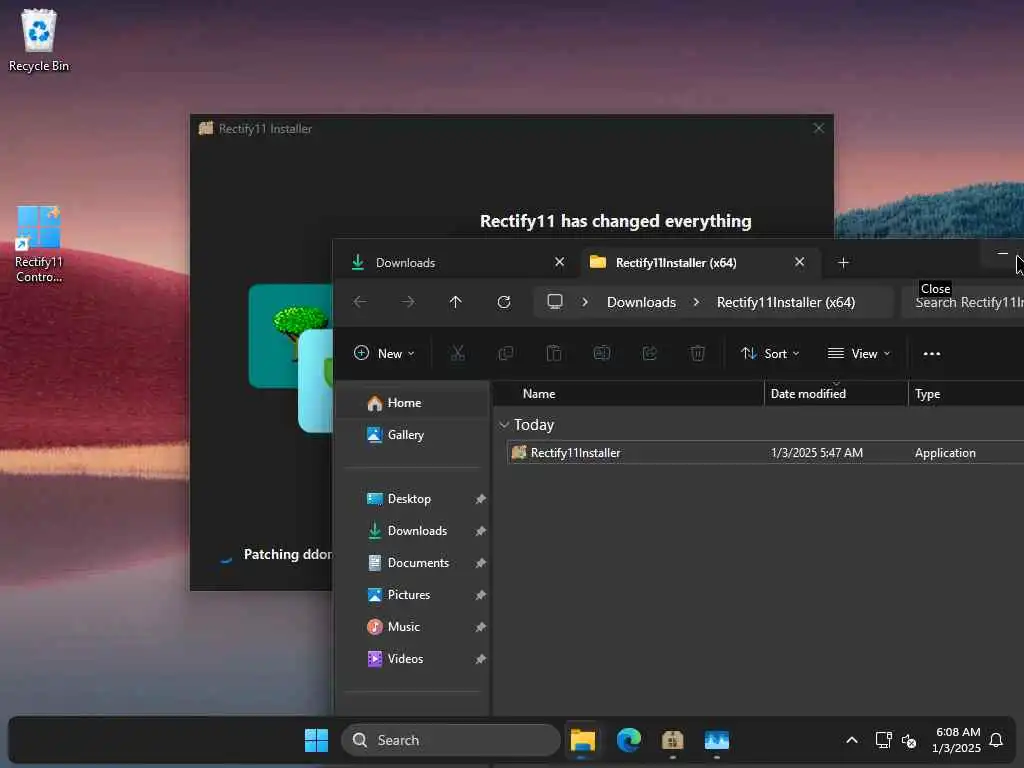
Task: Open the Rectify11 Control Center desktop shortcut
Action: tap(39, 244)
